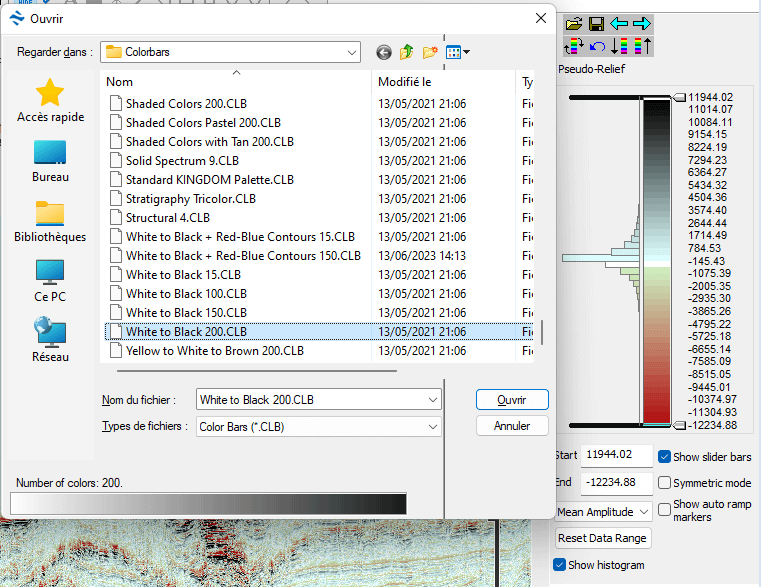761x587 pixels.
Task: Open the Types de fichiers dropdown
Action: click(x=432, y=426)
